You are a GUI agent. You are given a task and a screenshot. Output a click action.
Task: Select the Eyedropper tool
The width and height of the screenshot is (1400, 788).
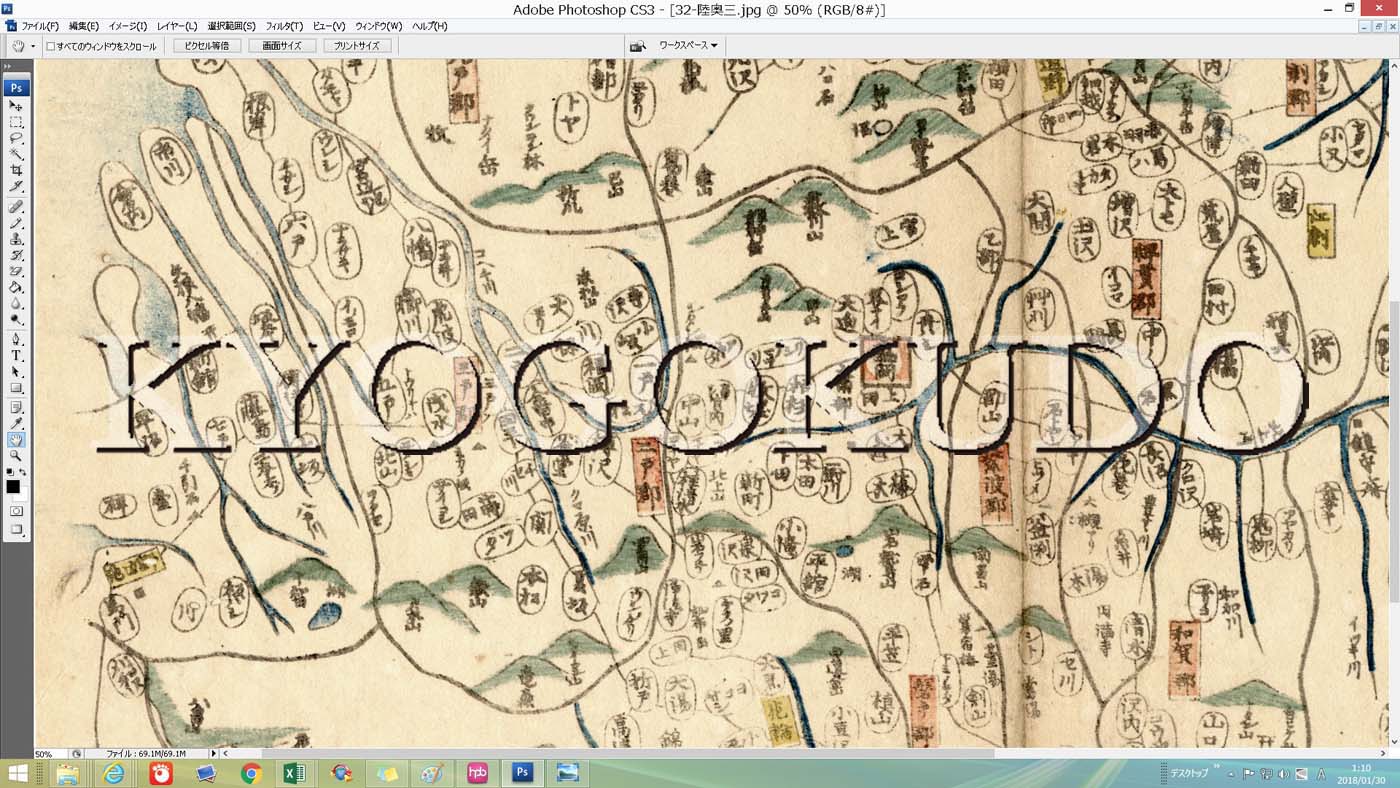[x=16, y=423]
